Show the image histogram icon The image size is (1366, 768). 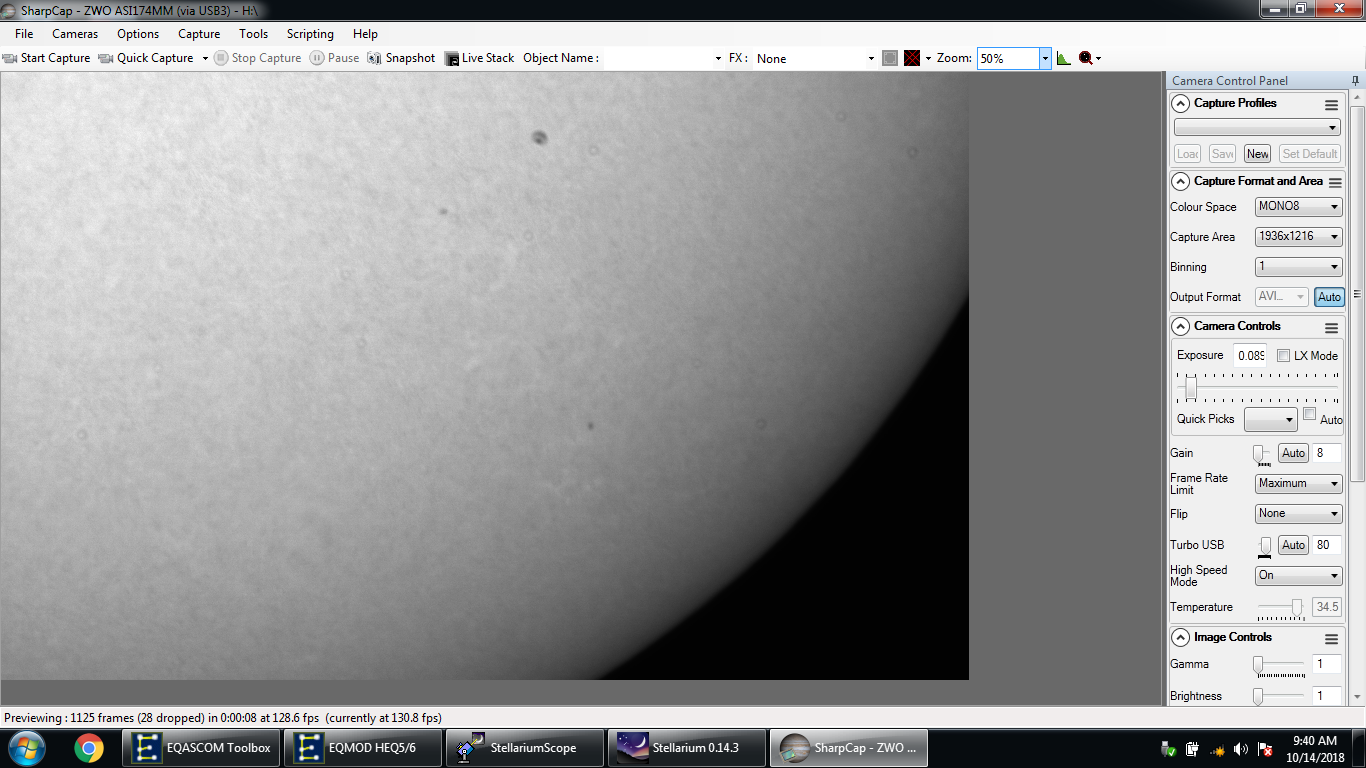(1063, 58)
